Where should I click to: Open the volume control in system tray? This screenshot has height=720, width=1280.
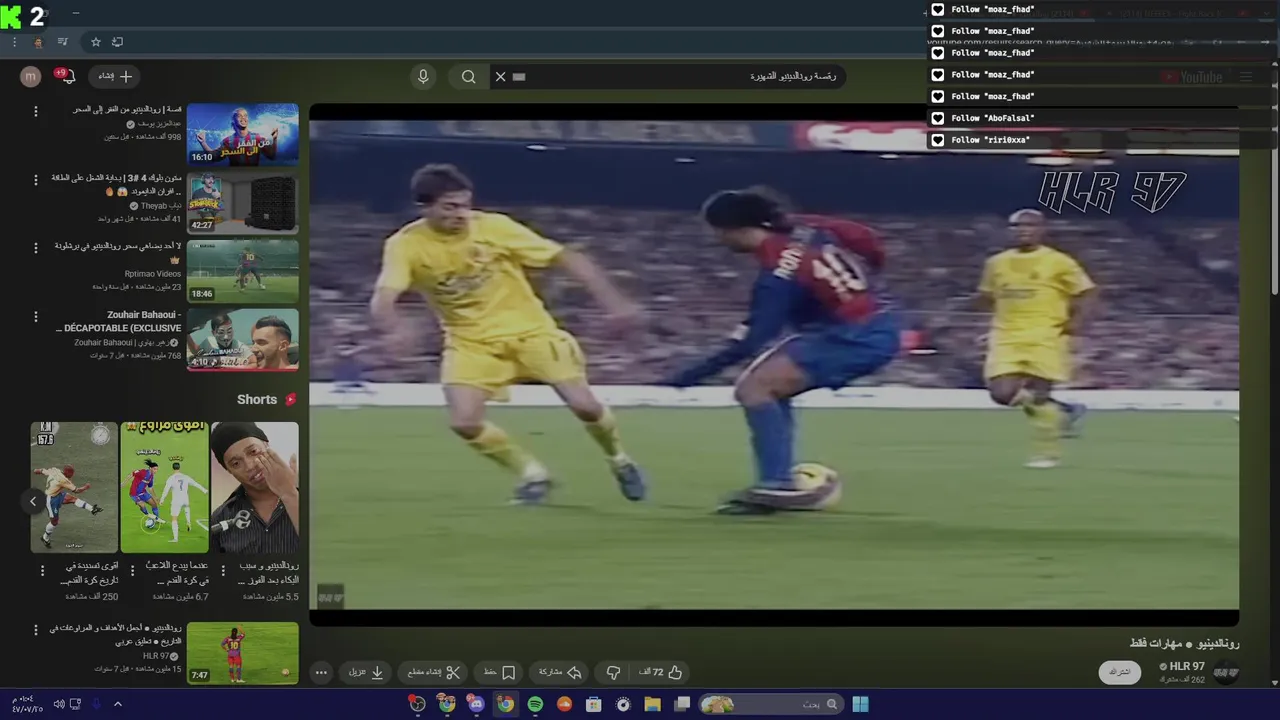tap(59, 704)
